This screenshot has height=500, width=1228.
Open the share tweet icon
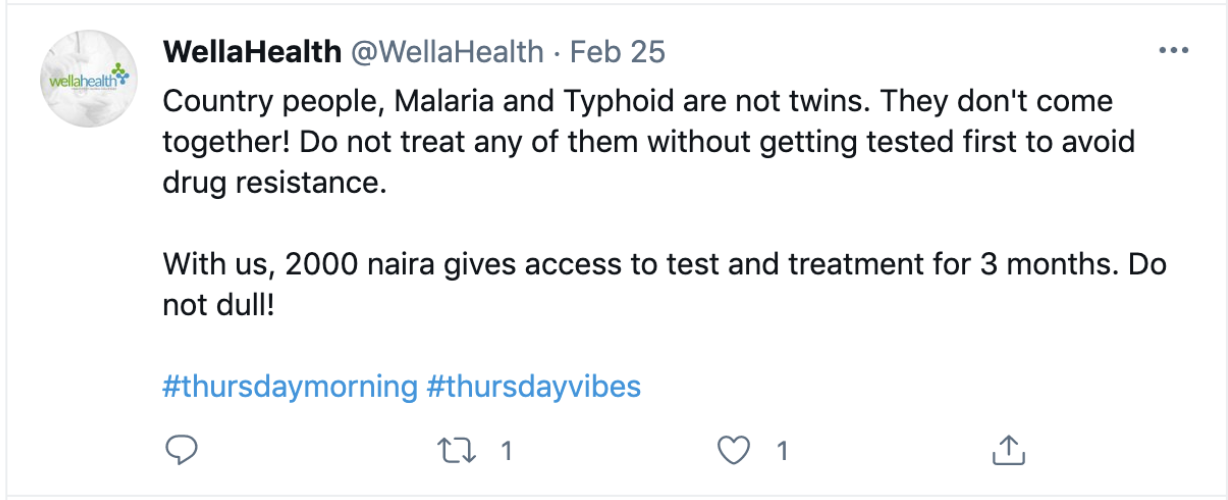pyautogui.click(x=1010, y=450)
